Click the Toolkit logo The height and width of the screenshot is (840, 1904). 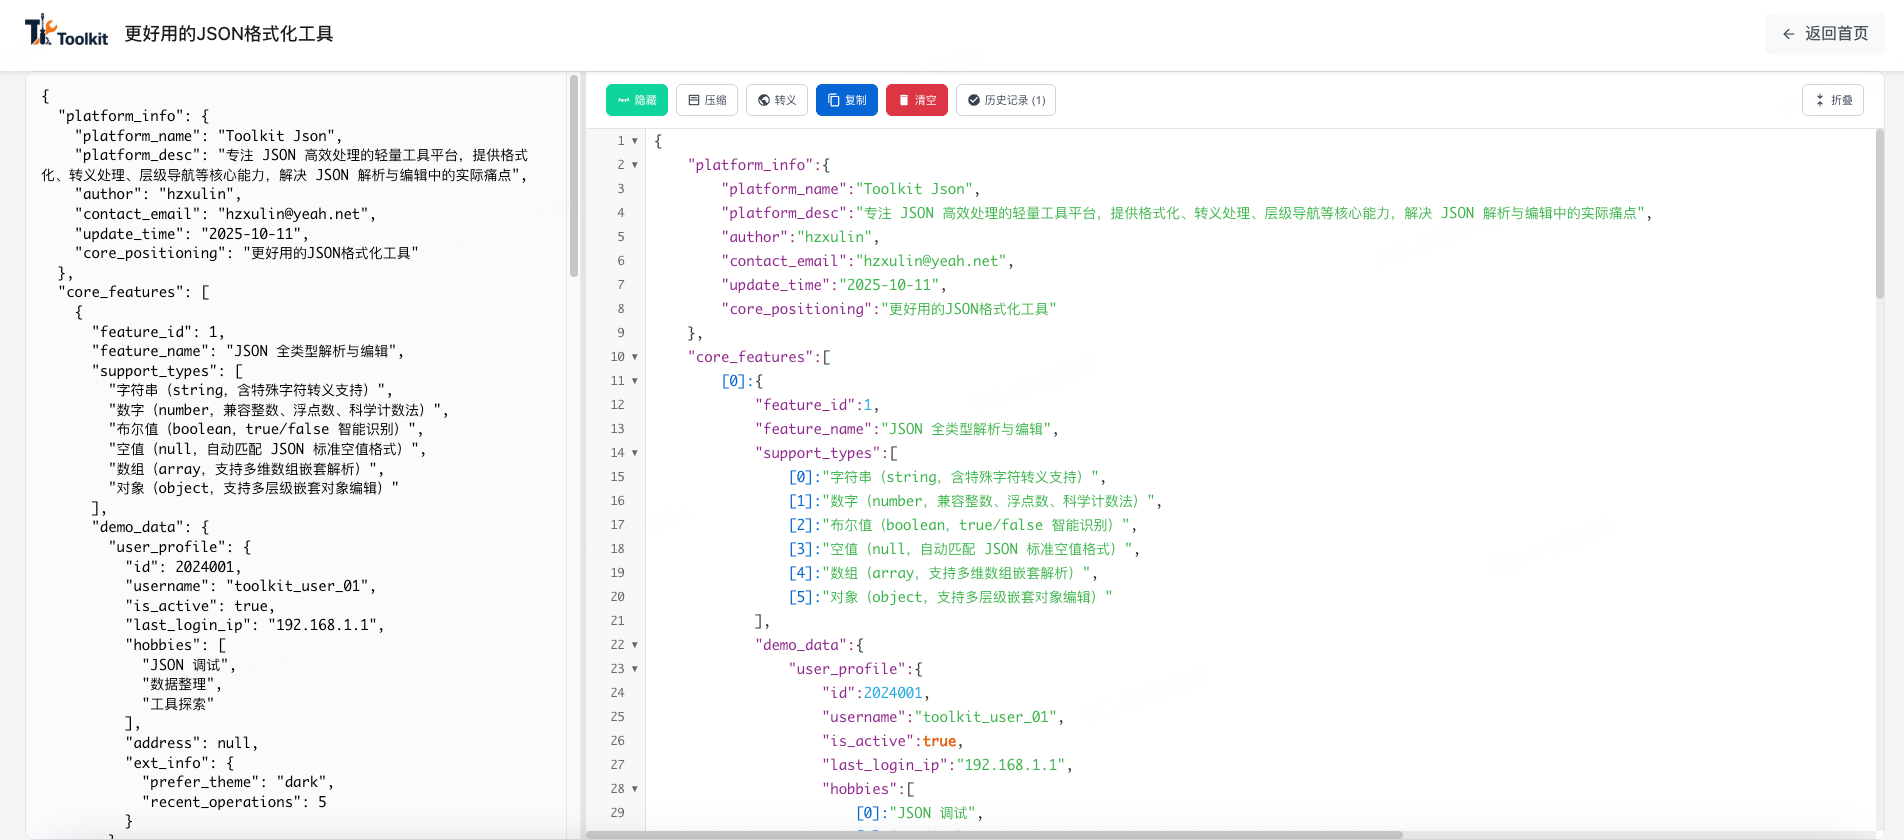66,32
